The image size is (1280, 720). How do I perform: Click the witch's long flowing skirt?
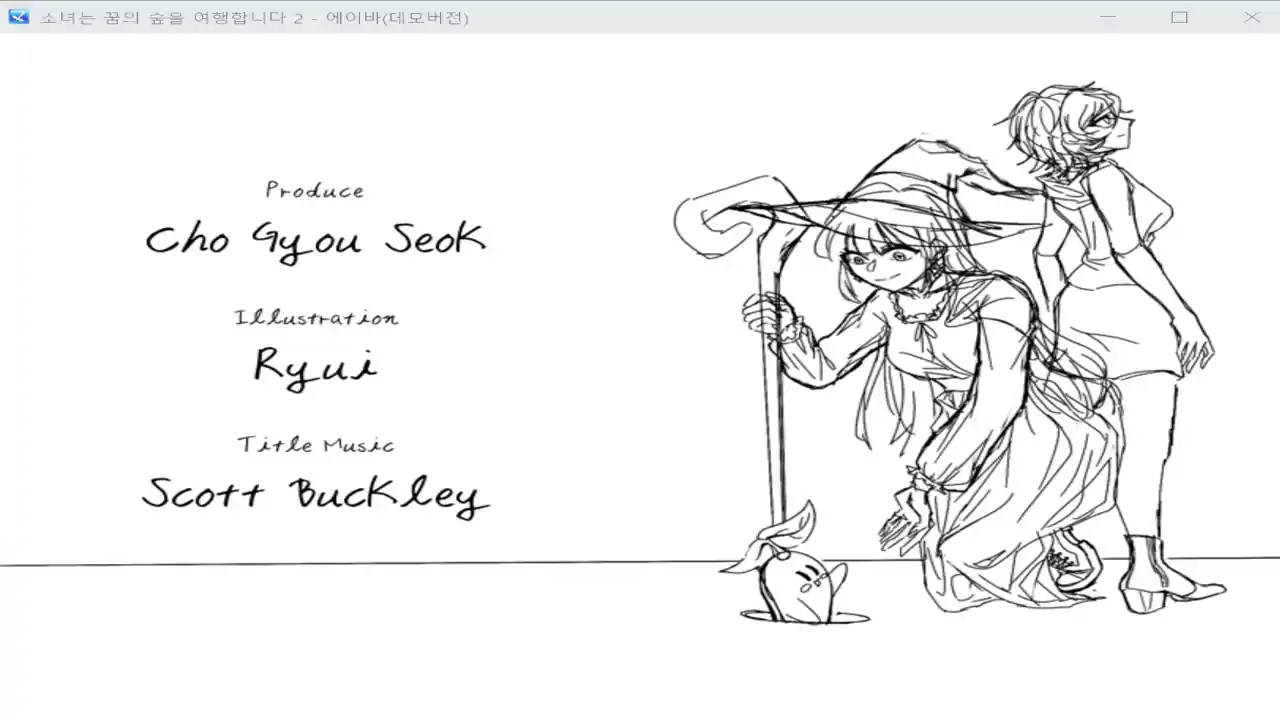click(x=1010, y=500)
